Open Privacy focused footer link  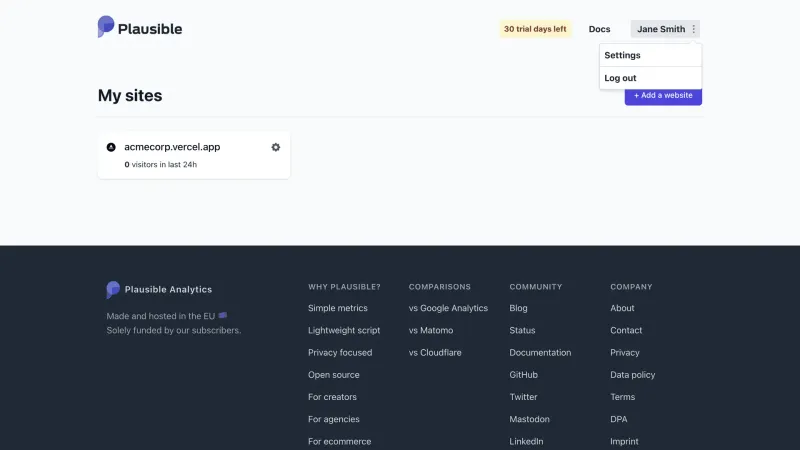(x=340, y=353)
